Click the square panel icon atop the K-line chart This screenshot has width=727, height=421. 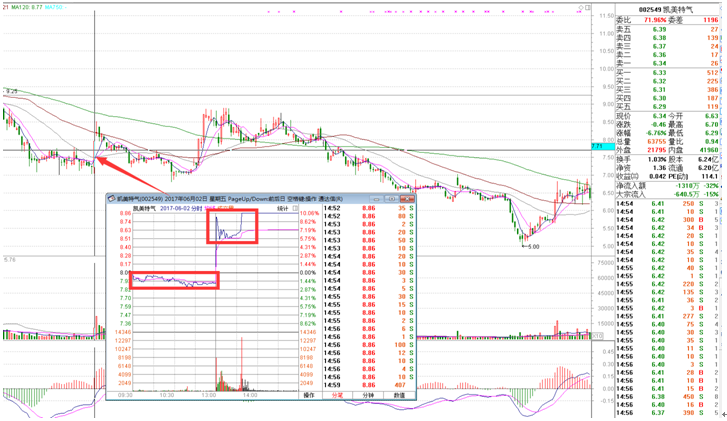coord(588,7)
